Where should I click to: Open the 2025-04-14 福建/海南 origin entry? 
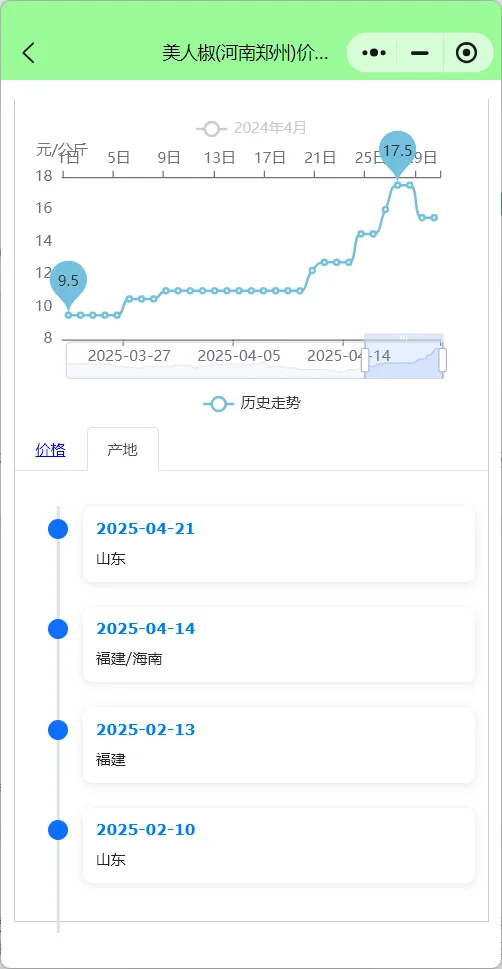pyautogui.click(x=279, y=644)
